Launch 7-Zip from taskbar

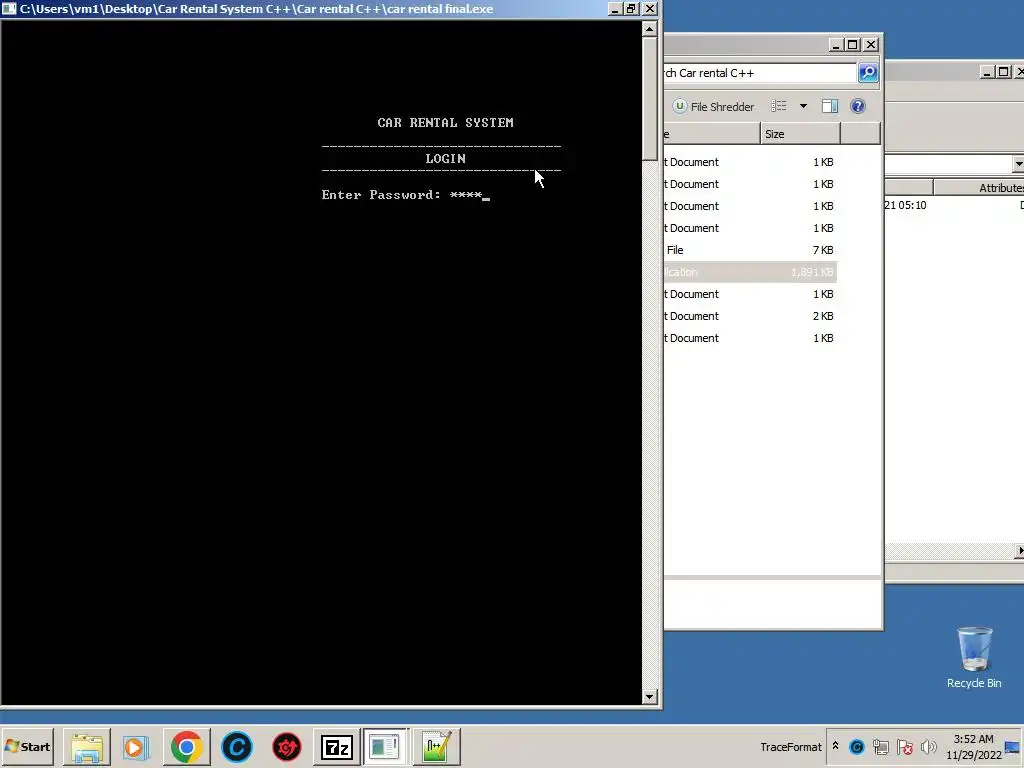click(x=337, y=746)
